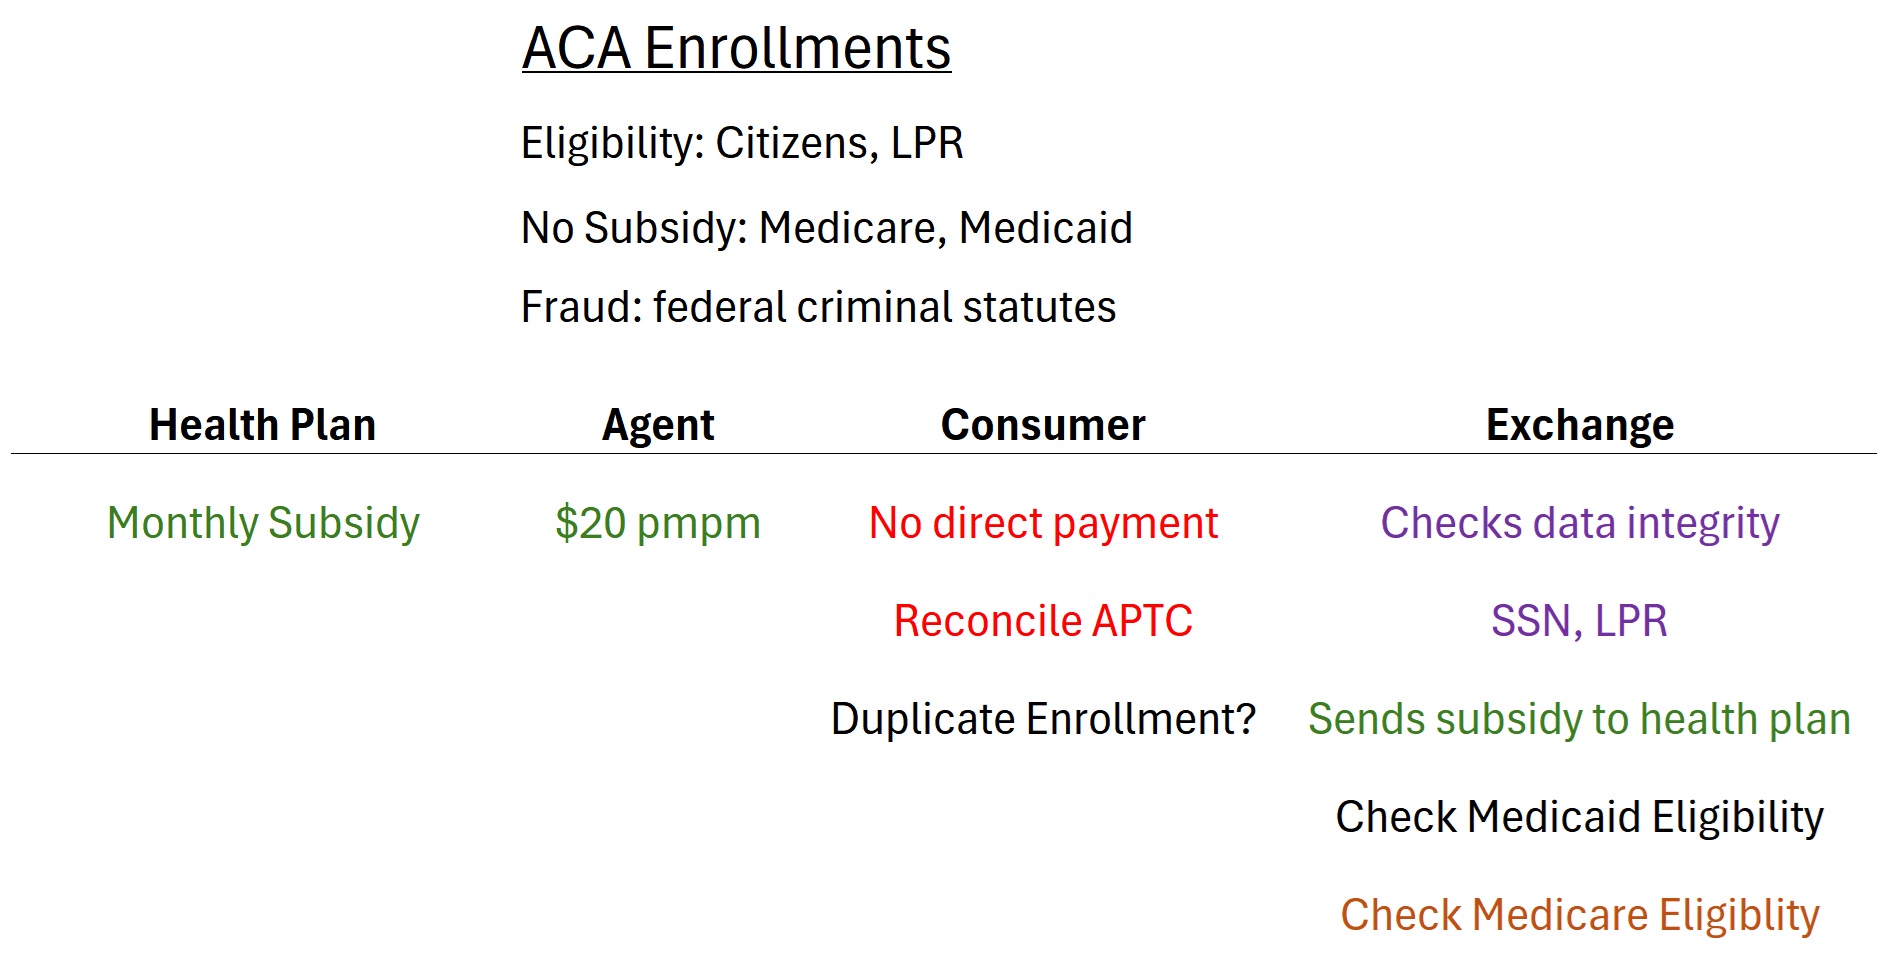
Task: Select the red No direct payment text
Action: tap(1043, 524)
